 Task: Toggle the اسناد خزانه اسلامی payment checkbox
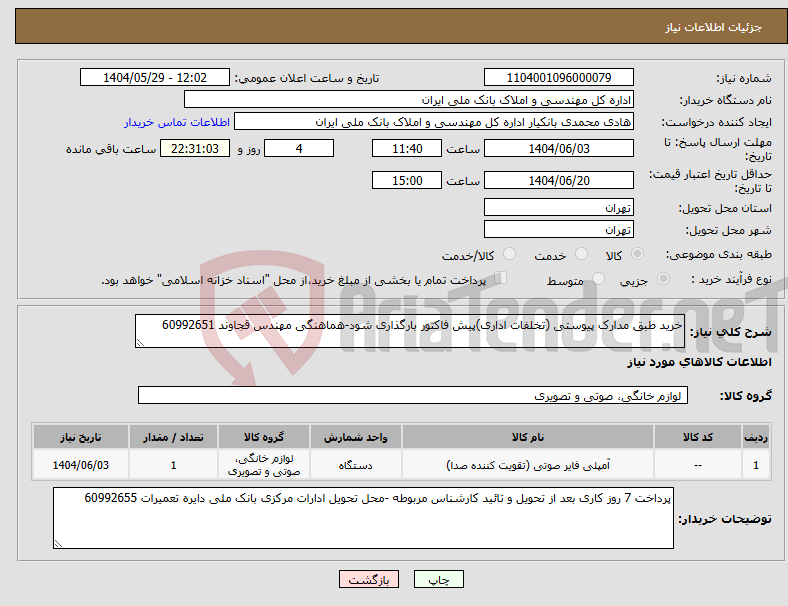pyautogui.click(x=500, y=278)
